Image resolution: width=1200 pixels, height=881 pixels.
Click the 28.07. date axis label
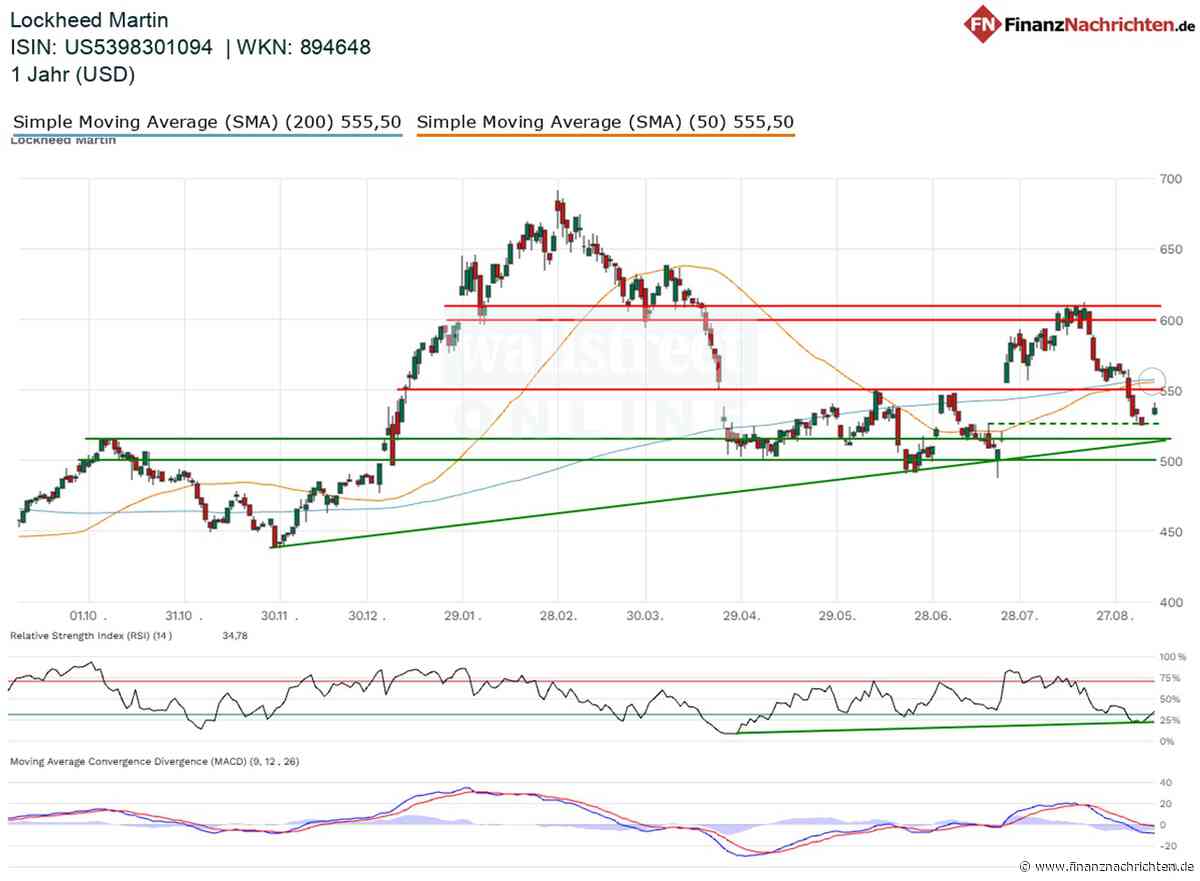(1019, 617)
